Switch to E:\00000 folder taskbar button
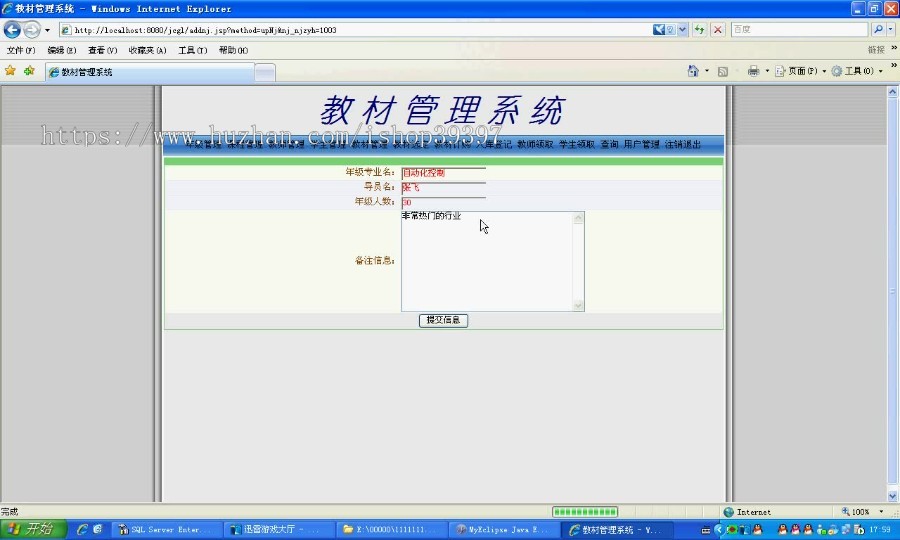 coord(391,530)
